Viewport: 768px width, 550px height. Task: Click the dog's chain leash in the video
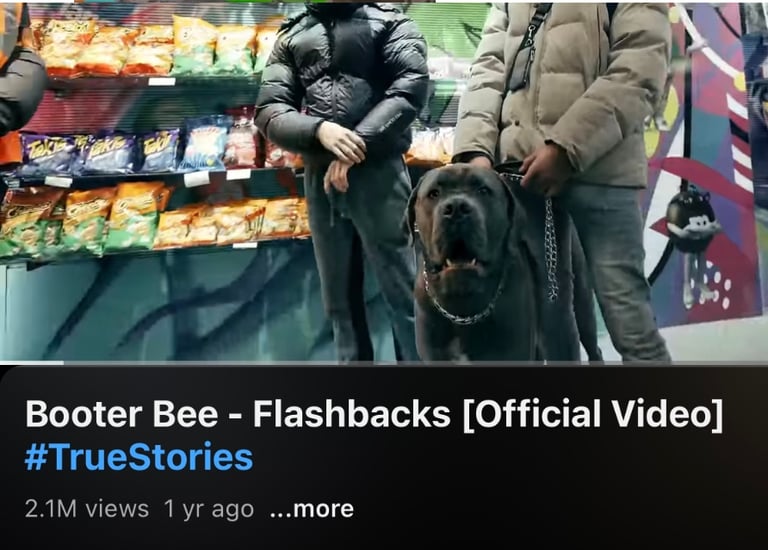tap(551, 250)
